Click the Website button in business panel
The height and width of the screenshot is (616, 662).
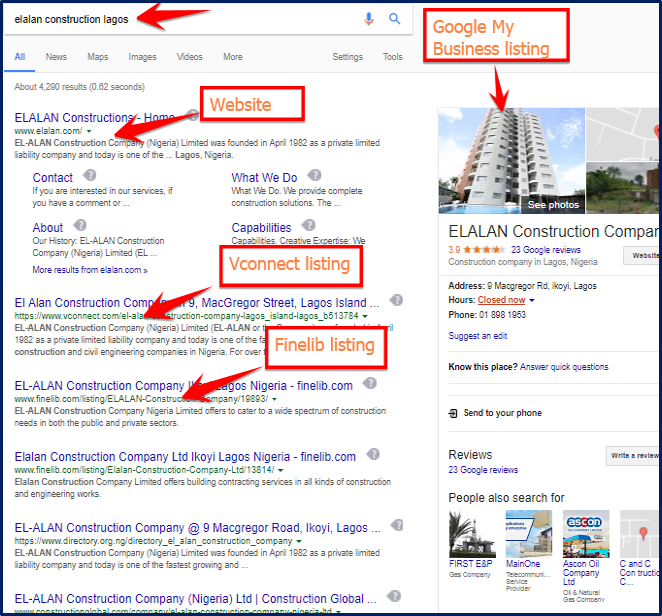coord(642,255)
